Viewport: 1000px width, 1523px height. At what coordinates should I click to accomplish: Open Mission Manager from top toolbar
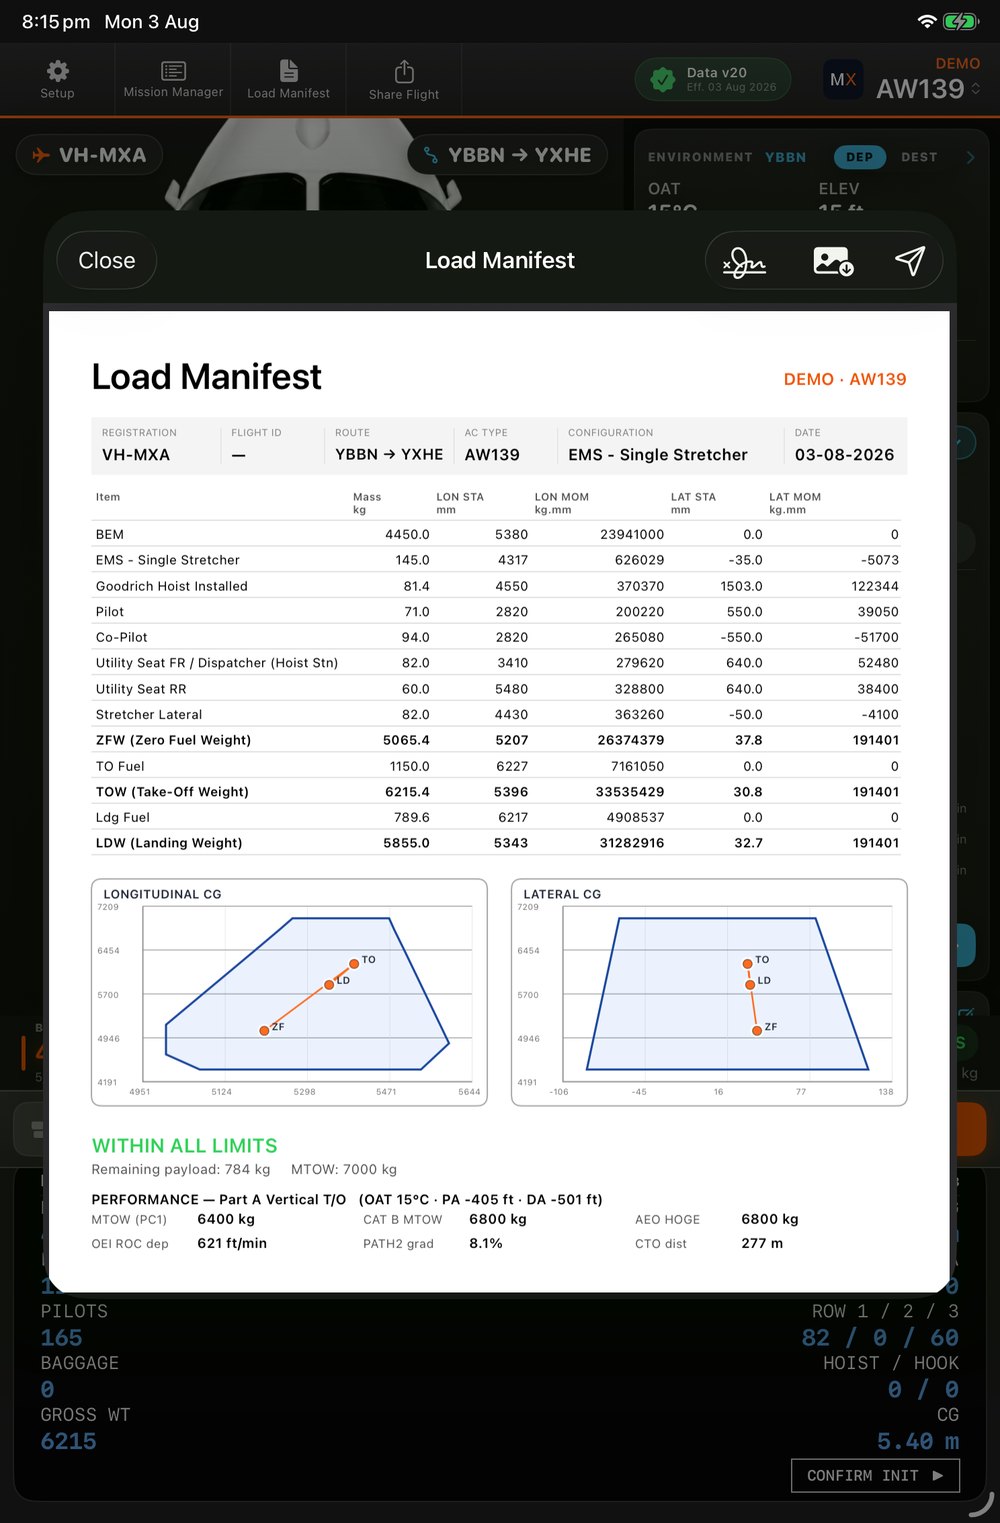[x=173, y=79]
